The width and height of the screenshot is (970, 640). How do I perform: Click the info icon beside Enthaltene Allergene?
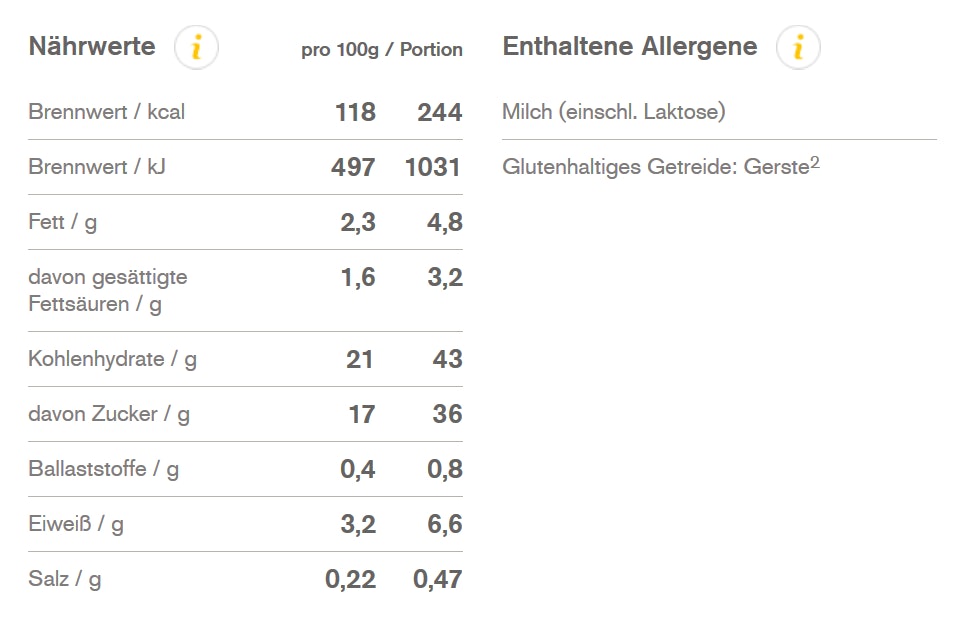[x=798, y=48]
